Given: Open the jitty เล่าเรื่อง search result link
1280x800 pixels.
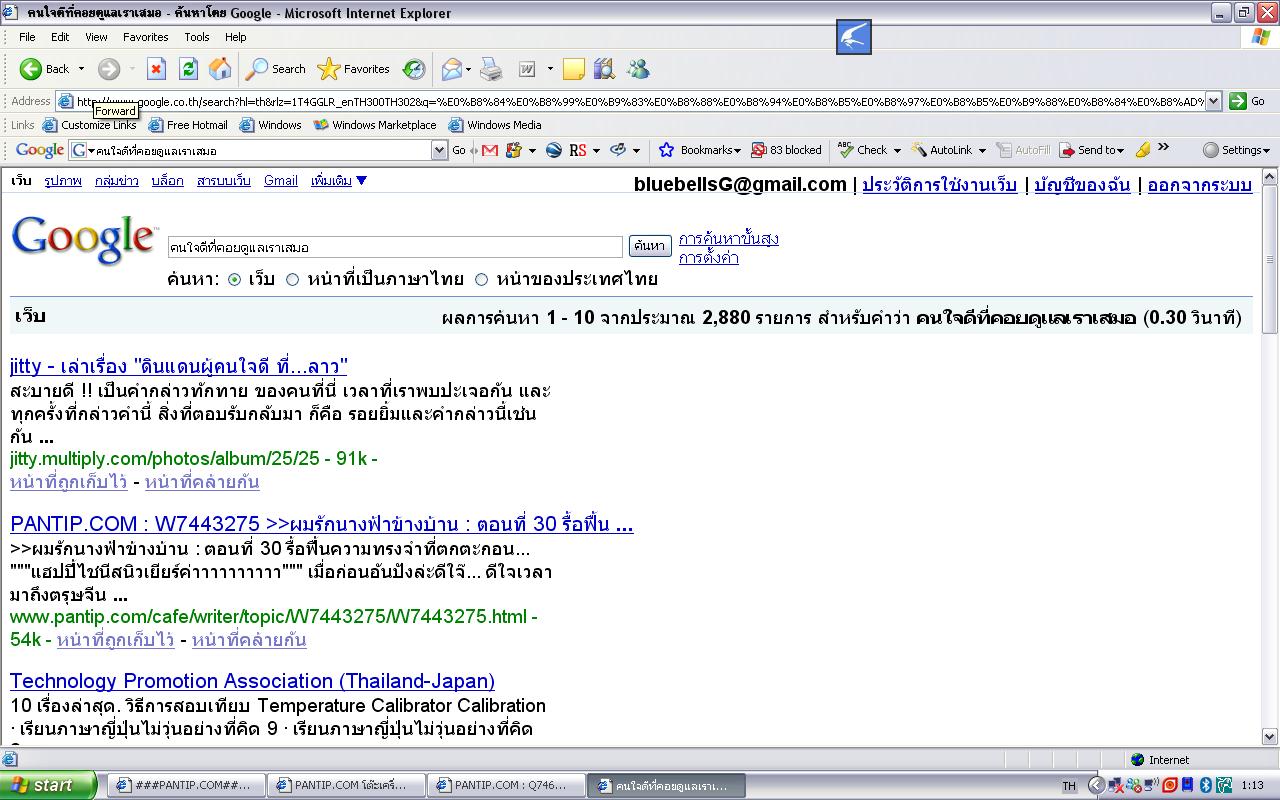Looking at the screenshot, I should point(179,366).
